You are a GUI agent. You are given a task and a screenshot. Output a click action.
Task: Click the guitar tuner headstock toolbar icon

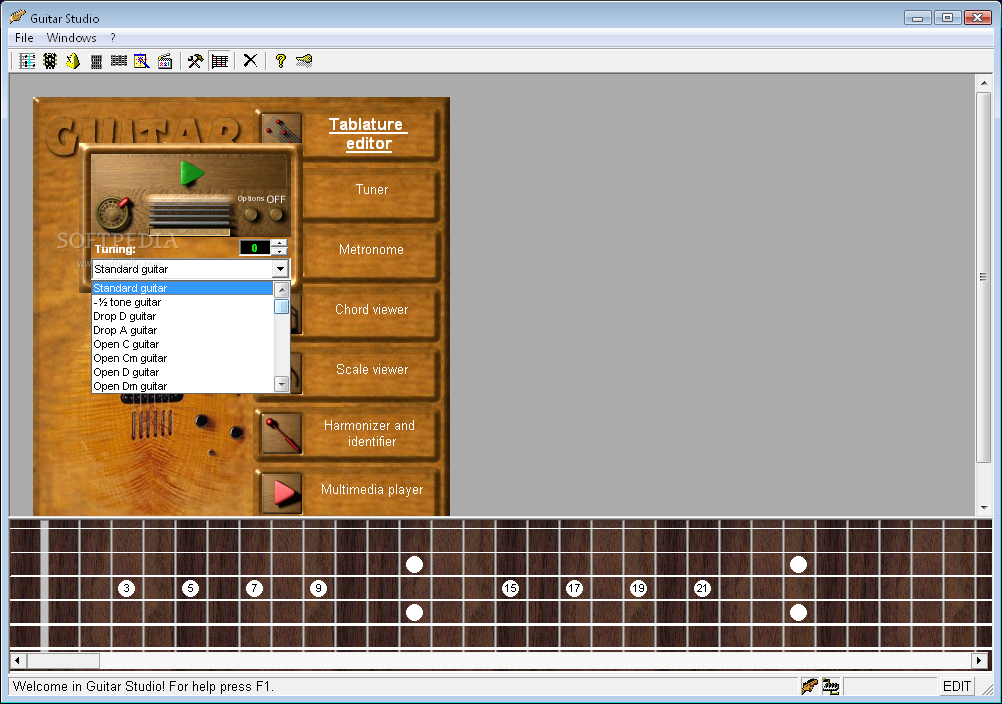click(50, 61)
